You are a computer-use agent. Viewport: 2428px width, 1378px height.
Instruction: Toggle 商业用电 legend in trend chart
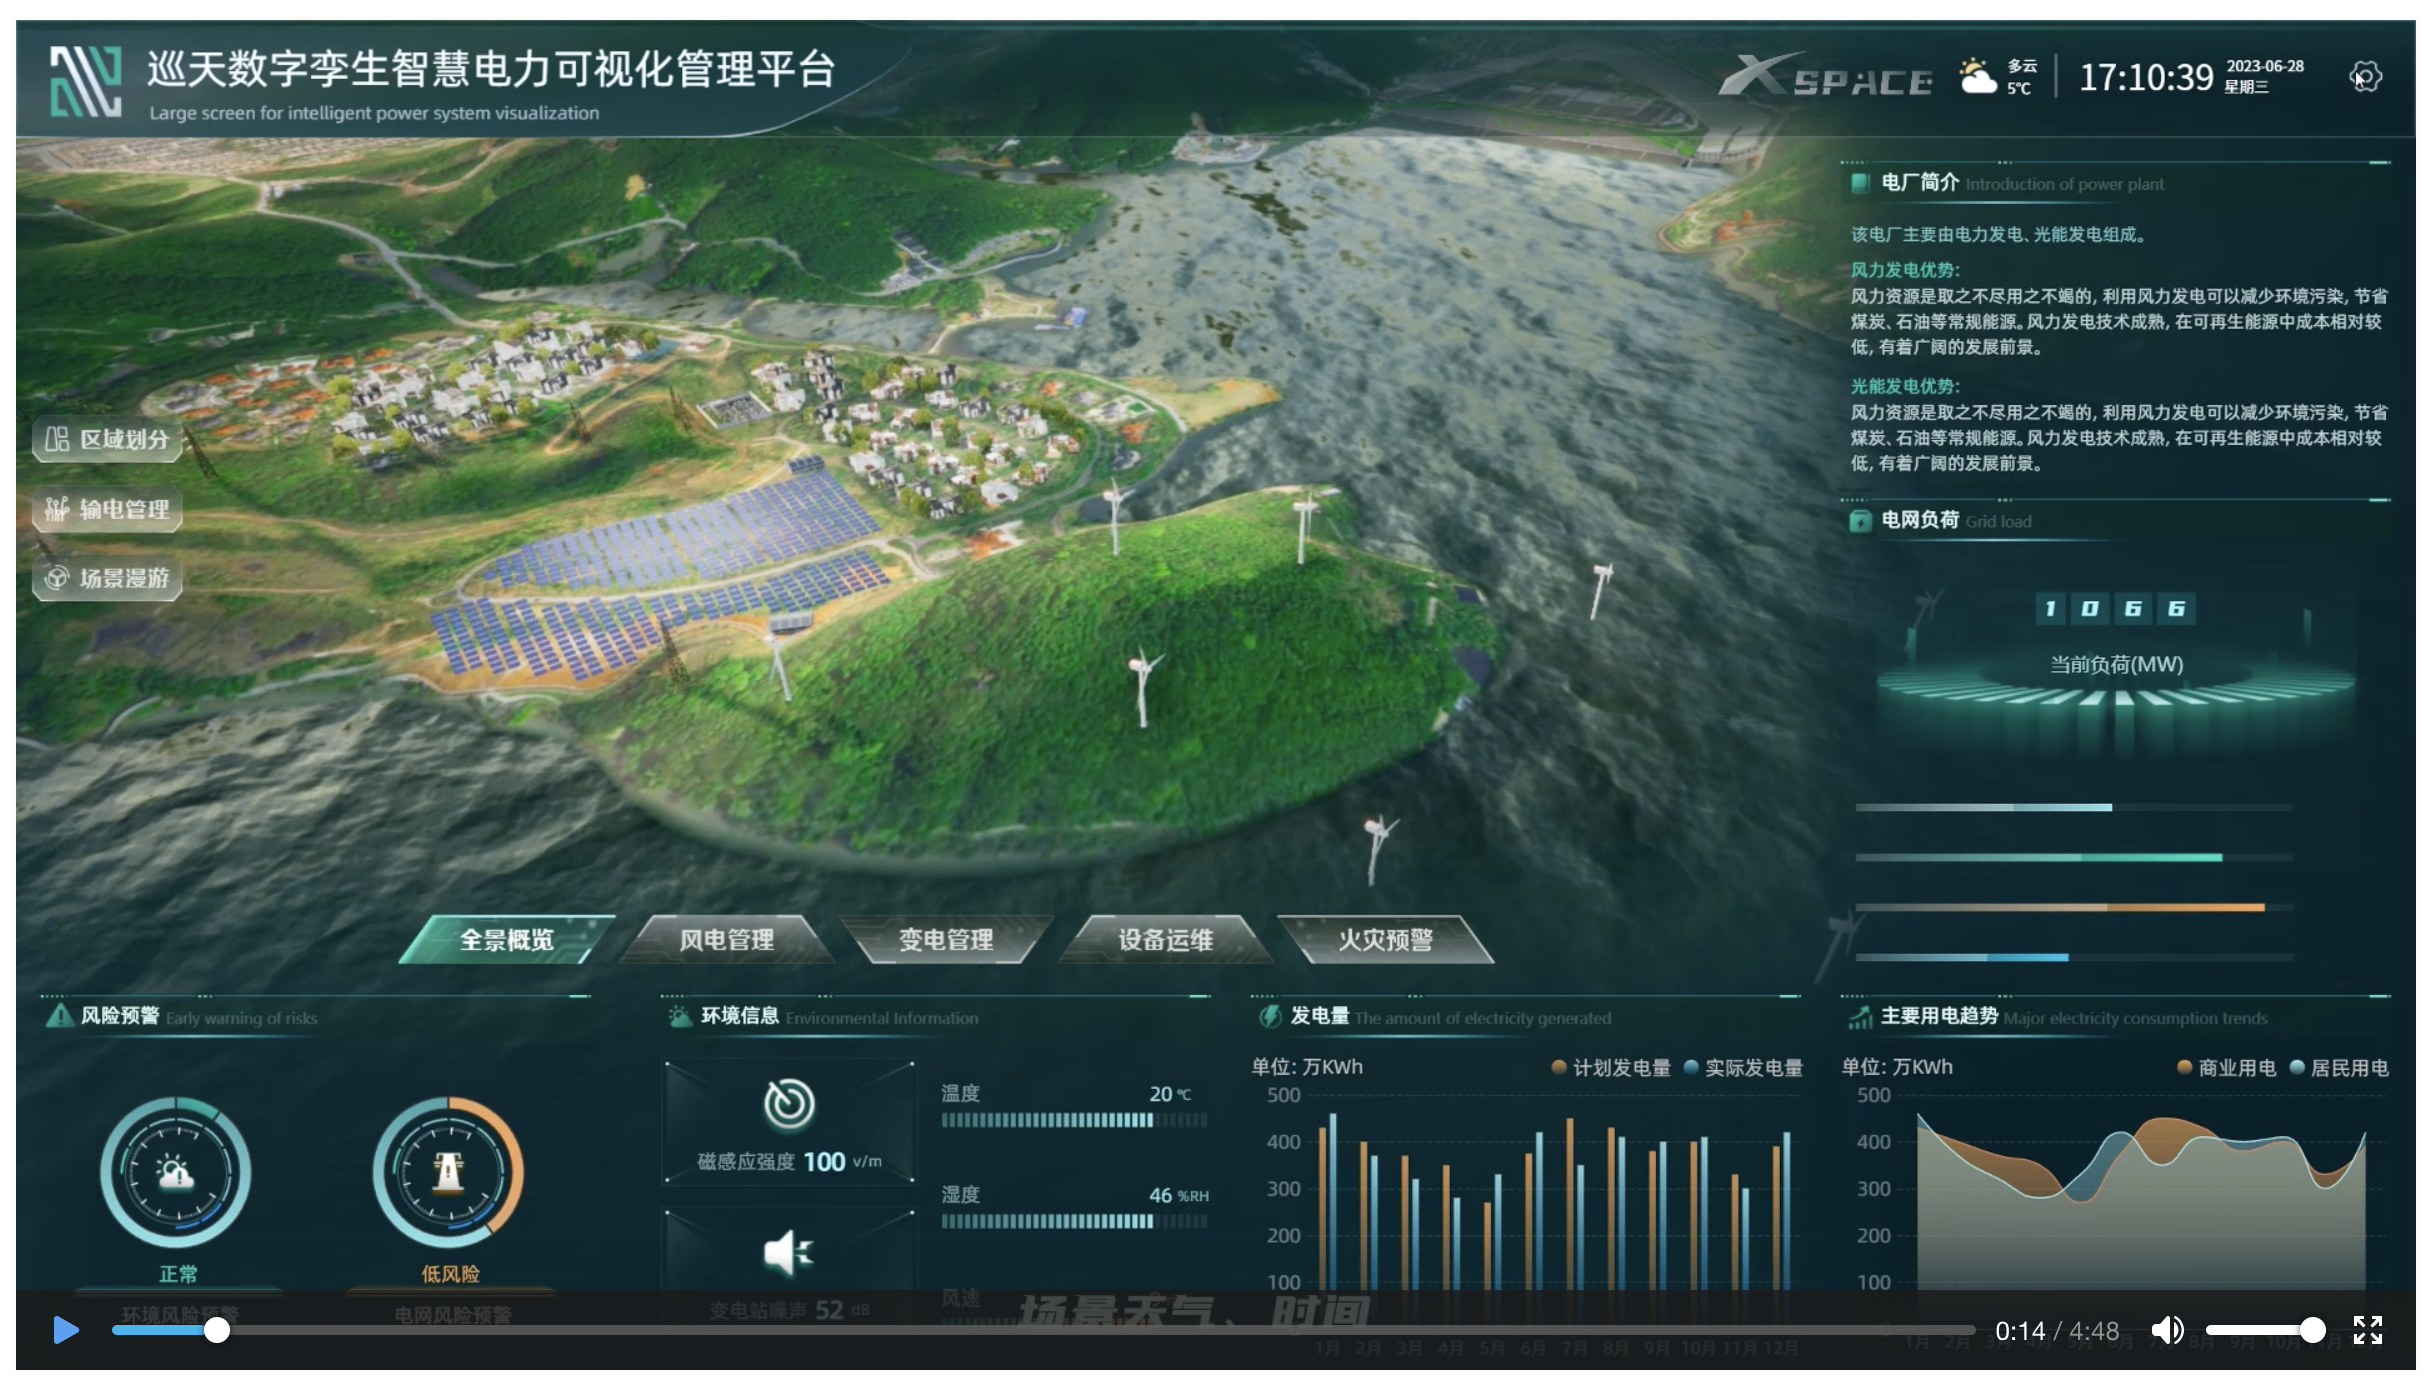pyautogui.click(x=2226, y=1068)
